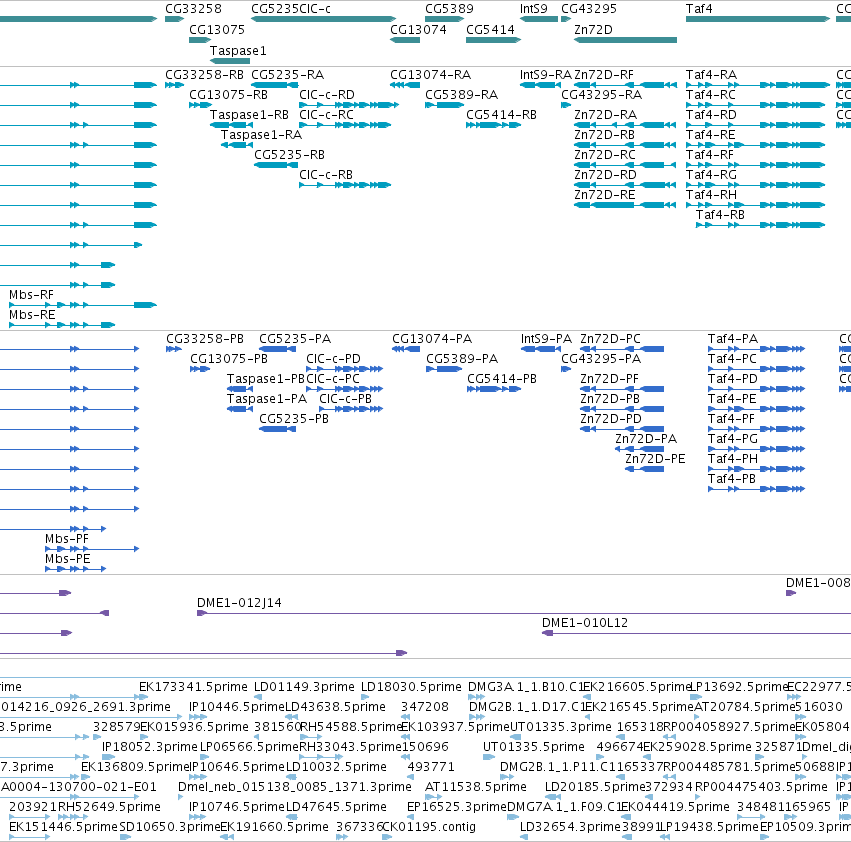
Task: Select the CIC-c-PD protein label
Action: coord(333,359)
